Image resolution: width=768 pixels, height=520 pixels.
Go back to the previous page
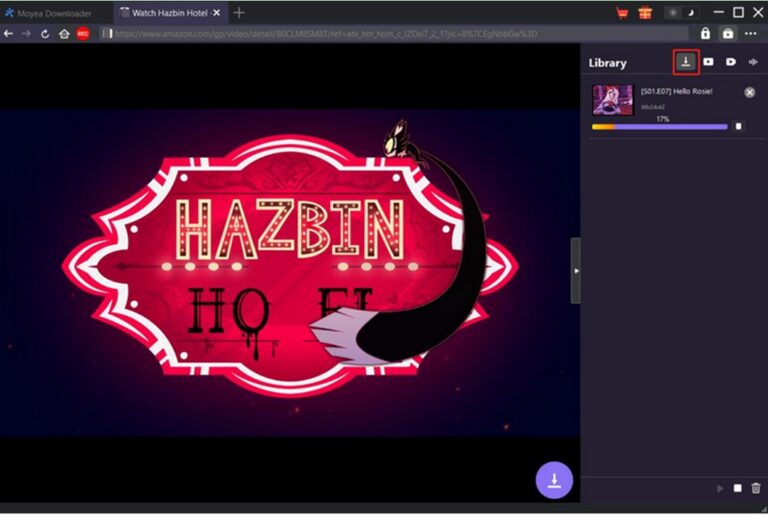click(8, 34)
